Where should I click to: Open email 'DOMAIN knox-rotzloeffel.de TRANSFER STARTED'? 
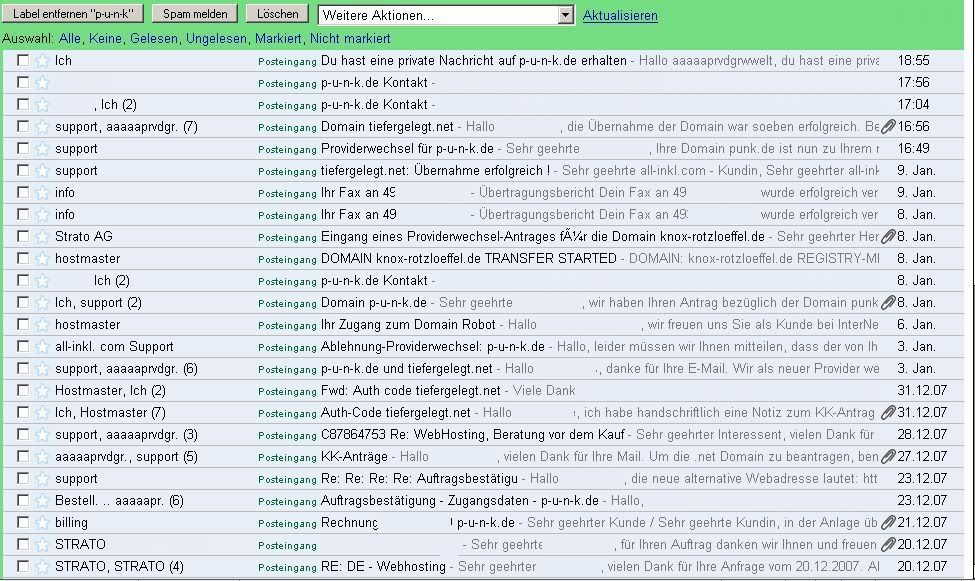pyautogui.click(x=469, y=259)
